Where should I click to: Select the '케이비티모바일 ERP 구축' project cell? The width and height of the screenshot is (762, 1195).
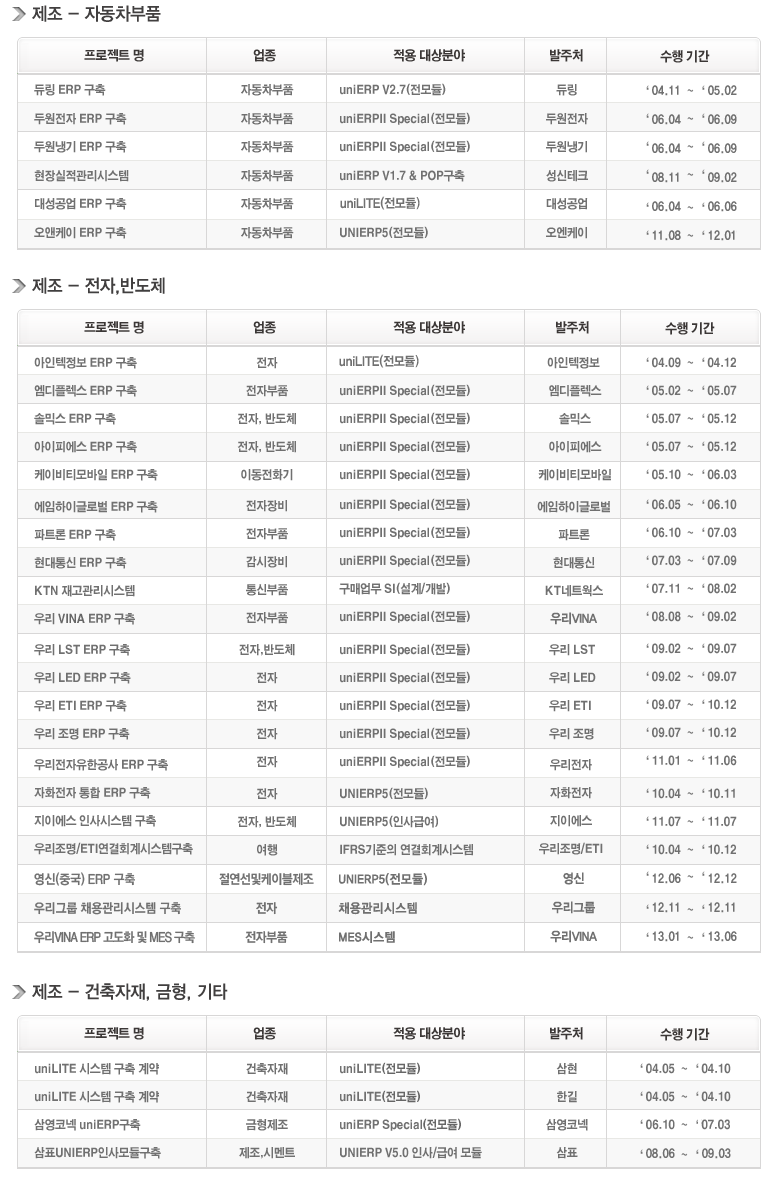[x=96, y=474]
